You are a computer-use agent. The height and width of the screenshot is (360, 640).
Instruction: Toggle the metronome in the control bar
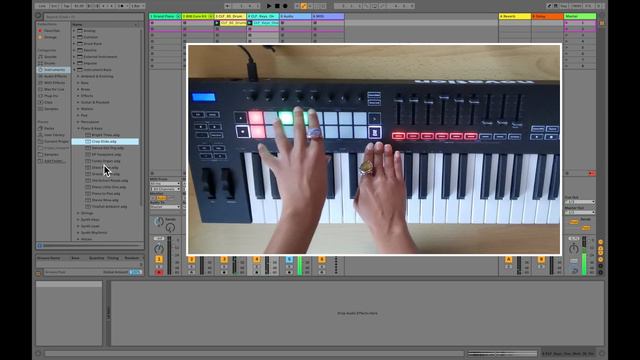click(121, 6)
